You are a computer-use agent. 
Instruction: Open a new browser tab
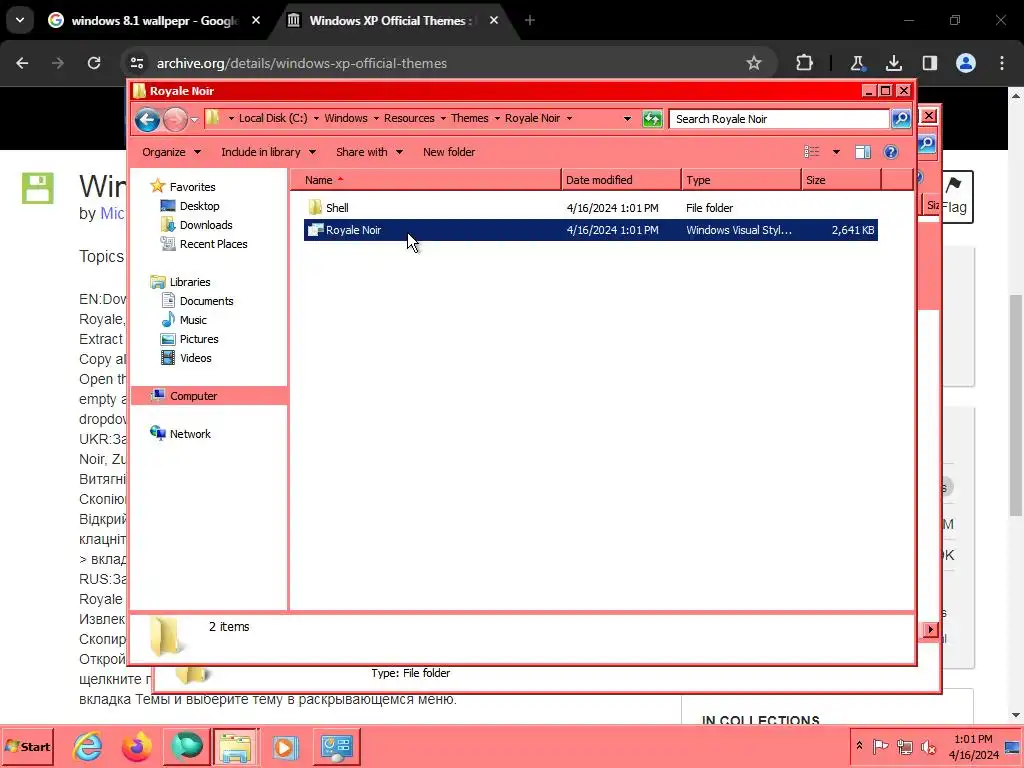530,21
